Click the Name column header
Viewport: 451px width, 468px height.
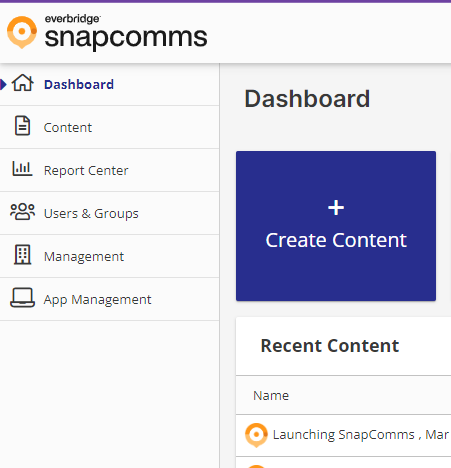(271, 396)
